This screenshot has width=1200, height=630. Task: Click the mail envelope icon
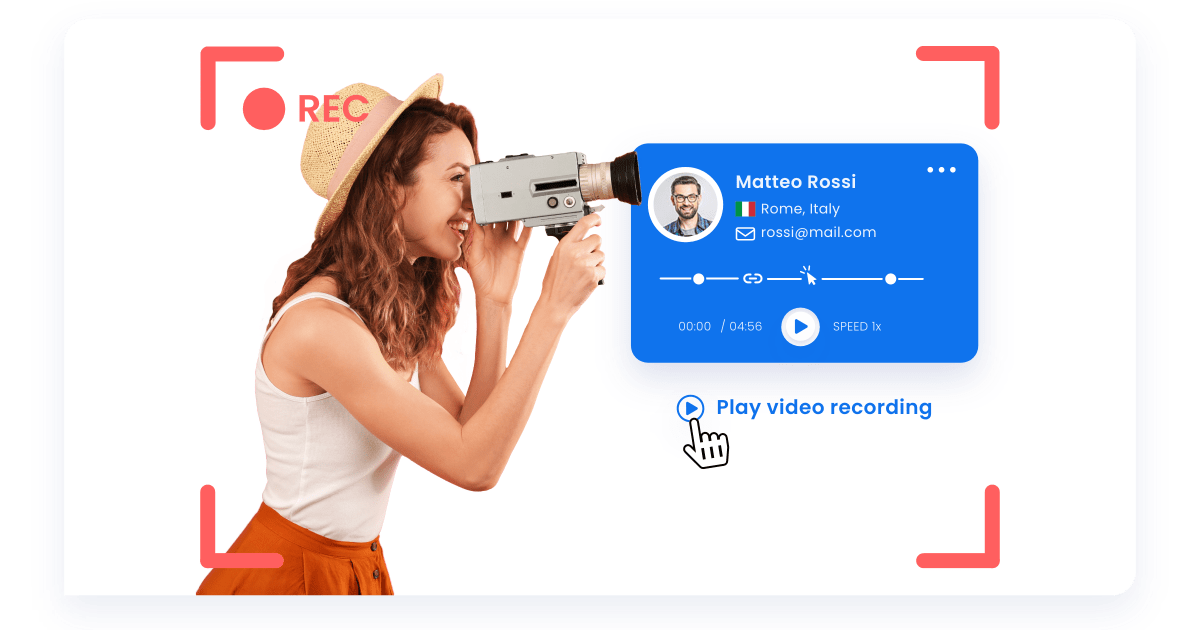coord(745,233)
